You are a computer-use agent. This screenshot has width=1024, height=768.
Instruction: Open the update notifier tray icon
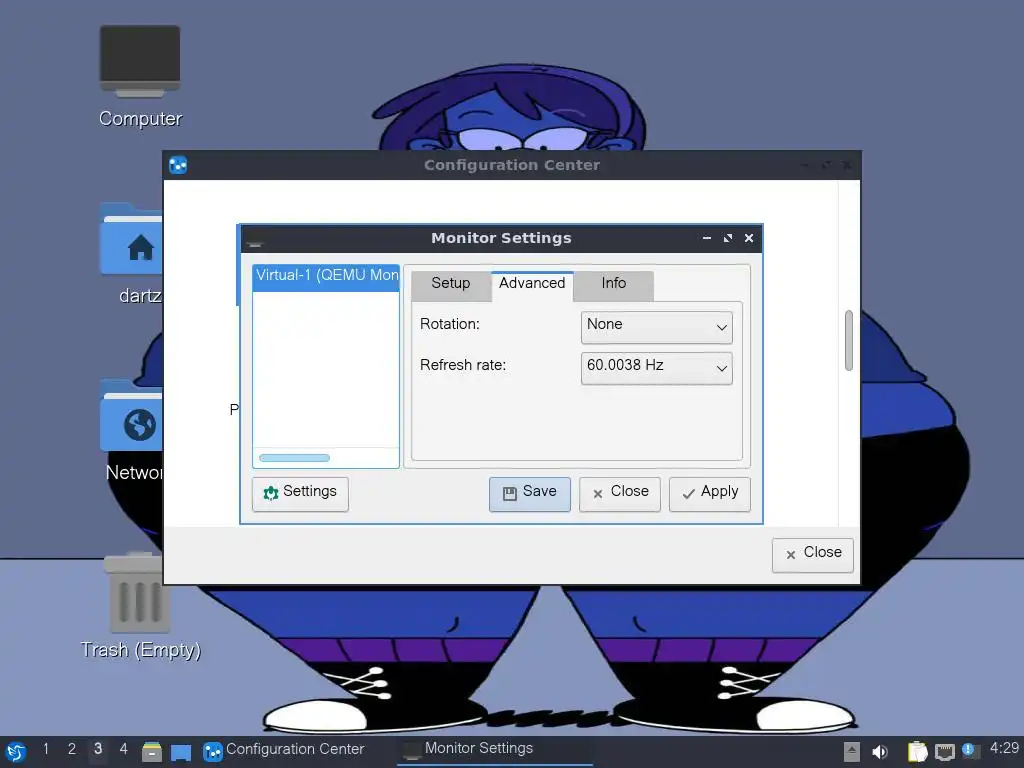pyautogui.click(x=970, y=750)
